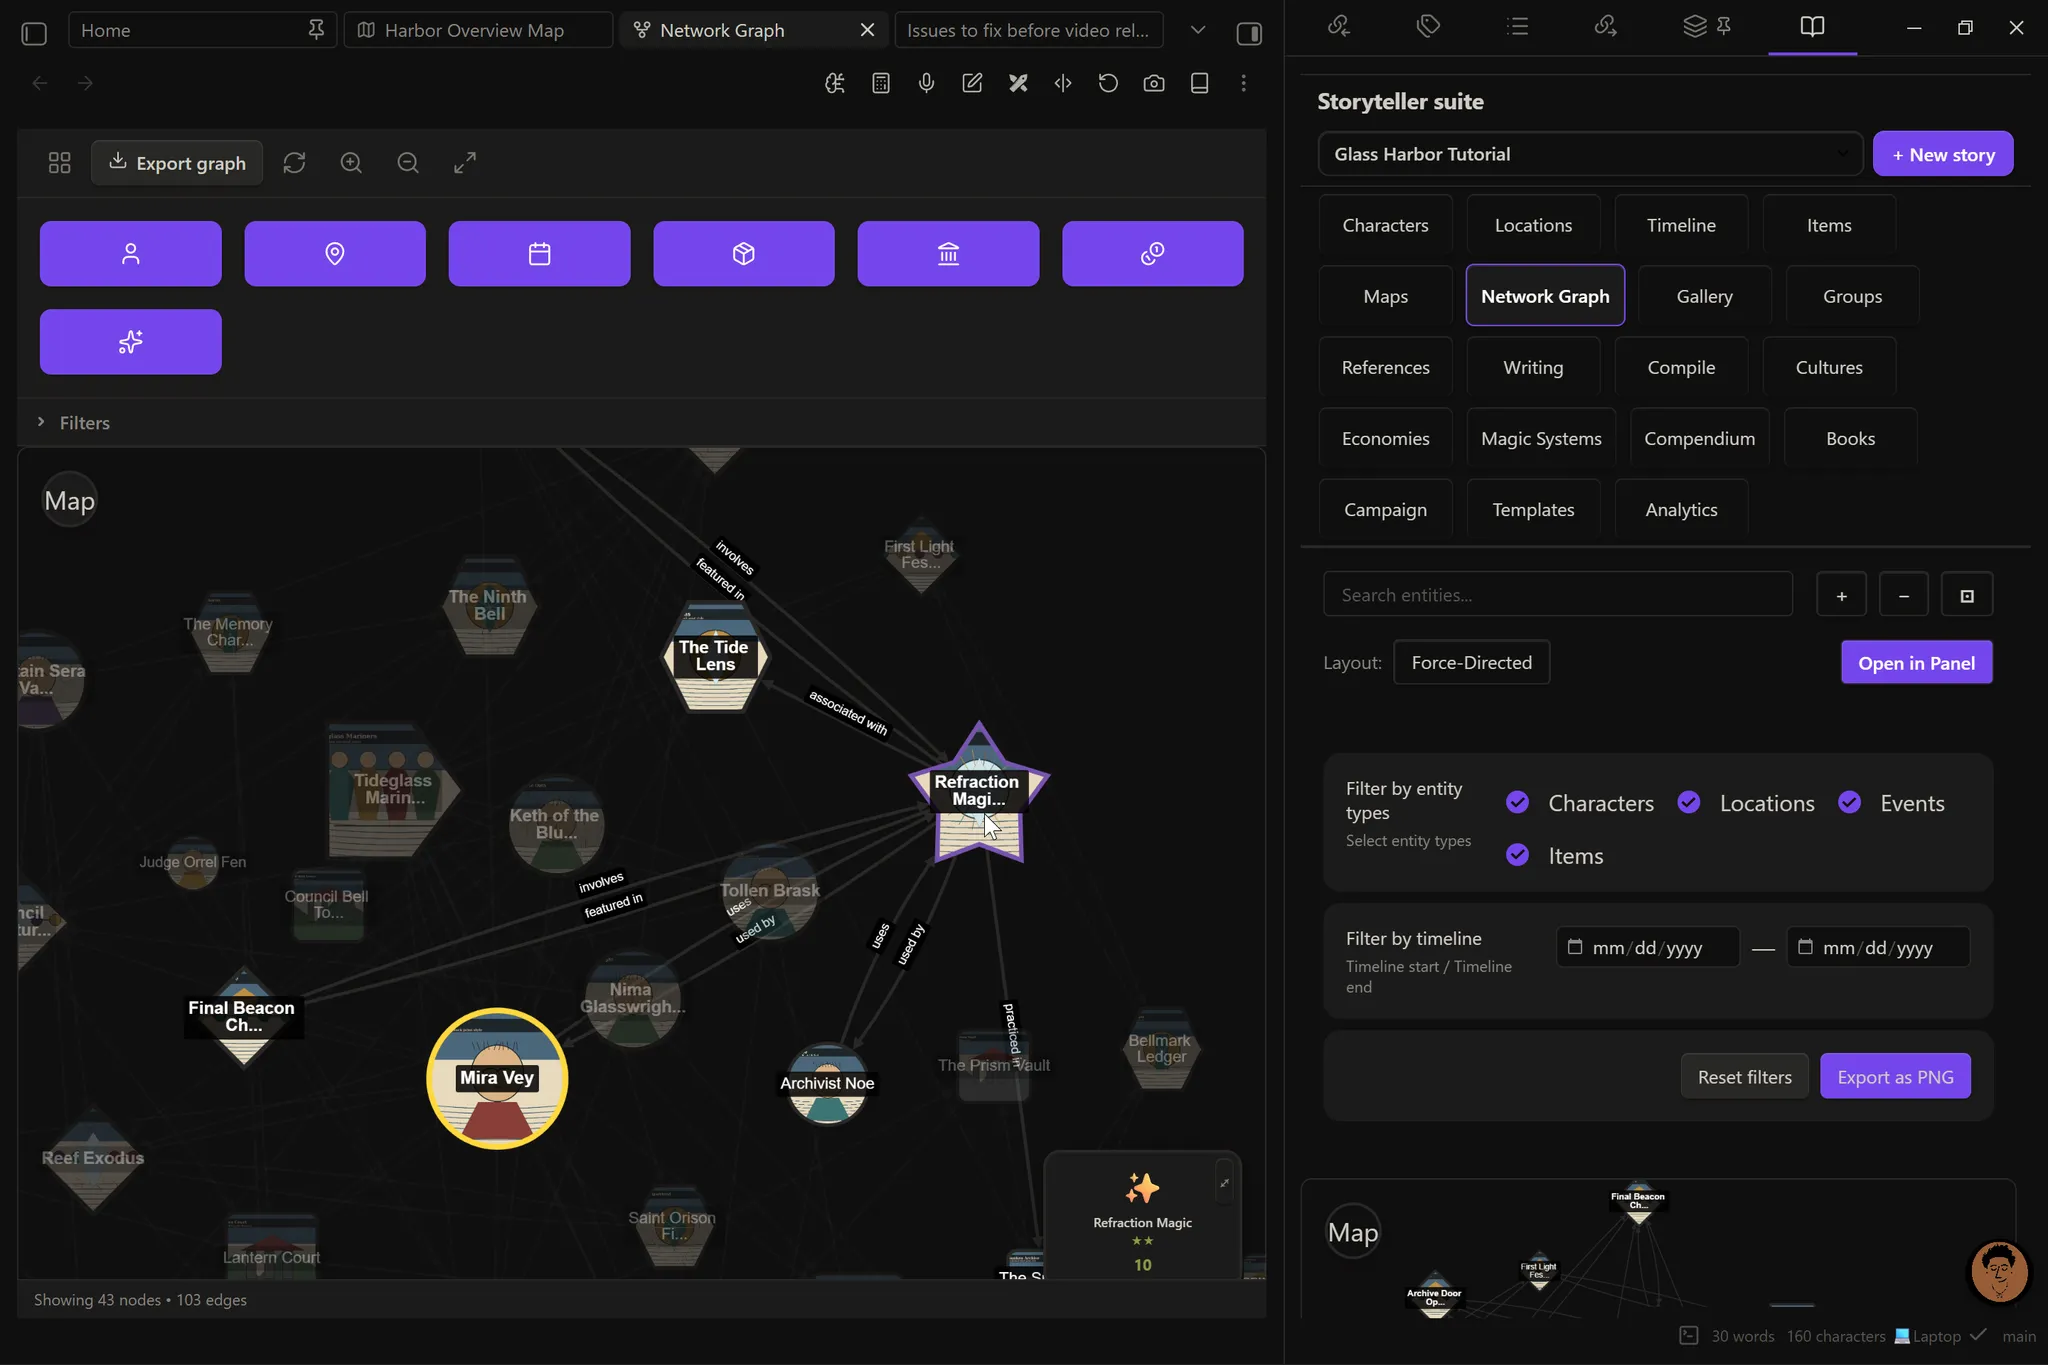This screenshot has width=2048, height=1365.
Task: Select the Archivist Noe node
Action: [x=827, y=1083]
